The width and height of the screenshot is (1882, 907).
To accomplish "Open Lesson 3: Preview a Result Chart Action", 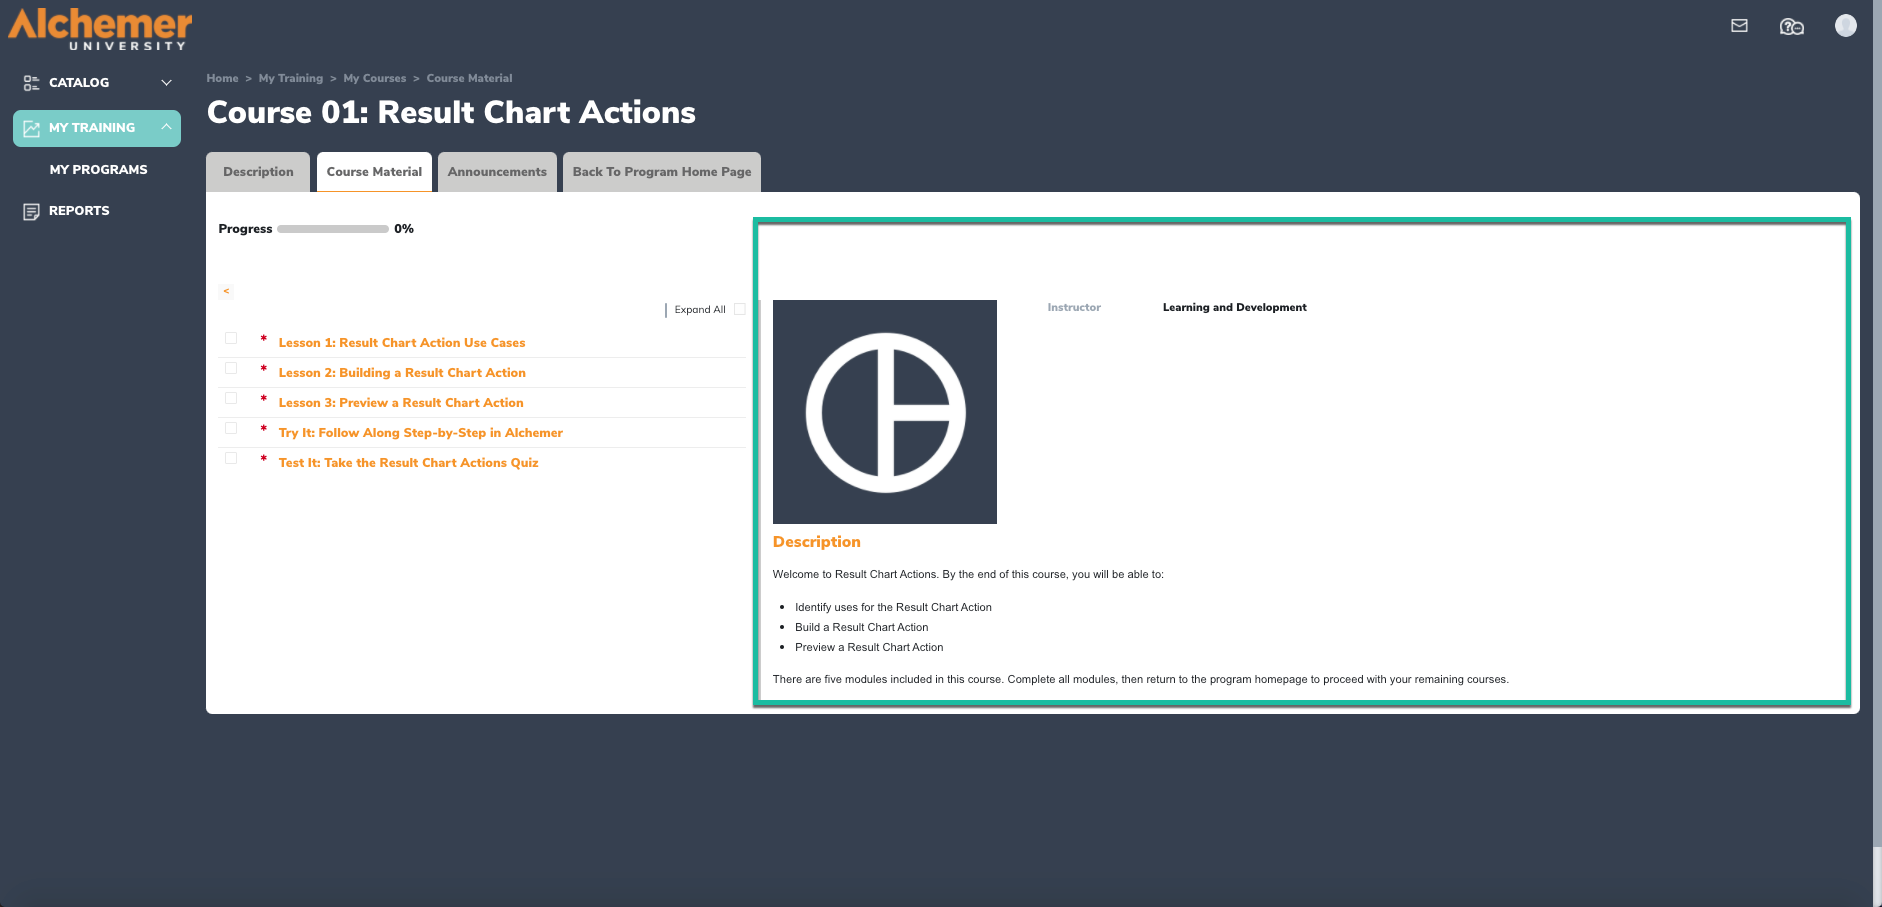I will coord(401,403).
